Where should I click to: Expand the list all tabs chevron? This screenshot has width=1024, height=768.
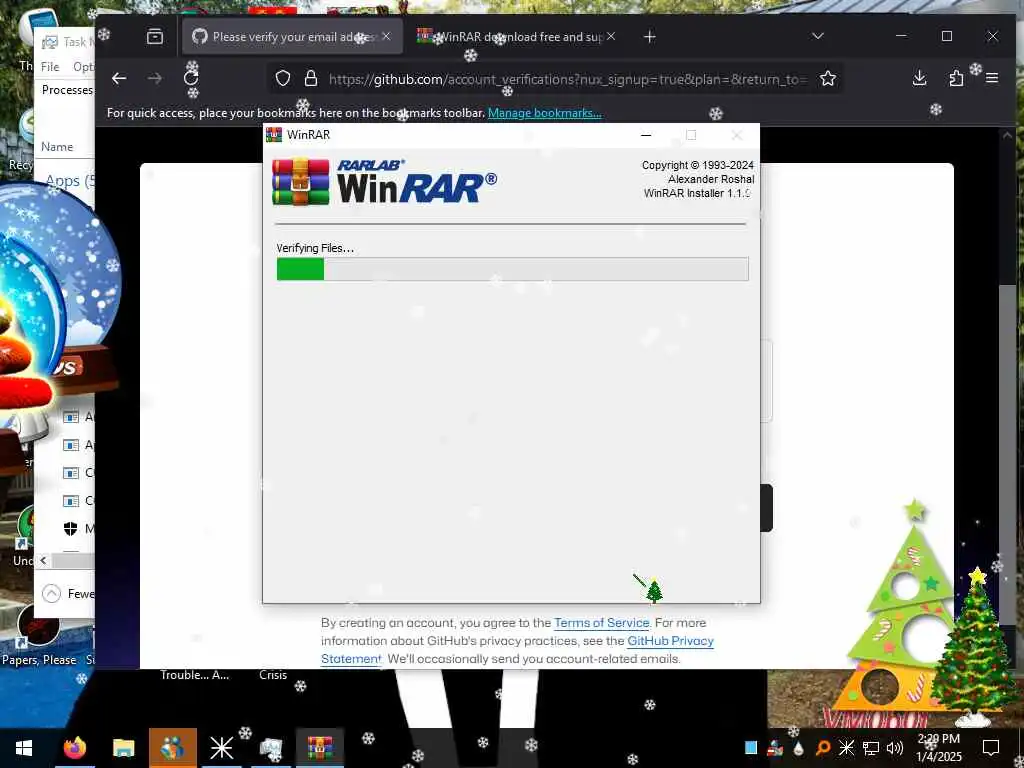818,36
